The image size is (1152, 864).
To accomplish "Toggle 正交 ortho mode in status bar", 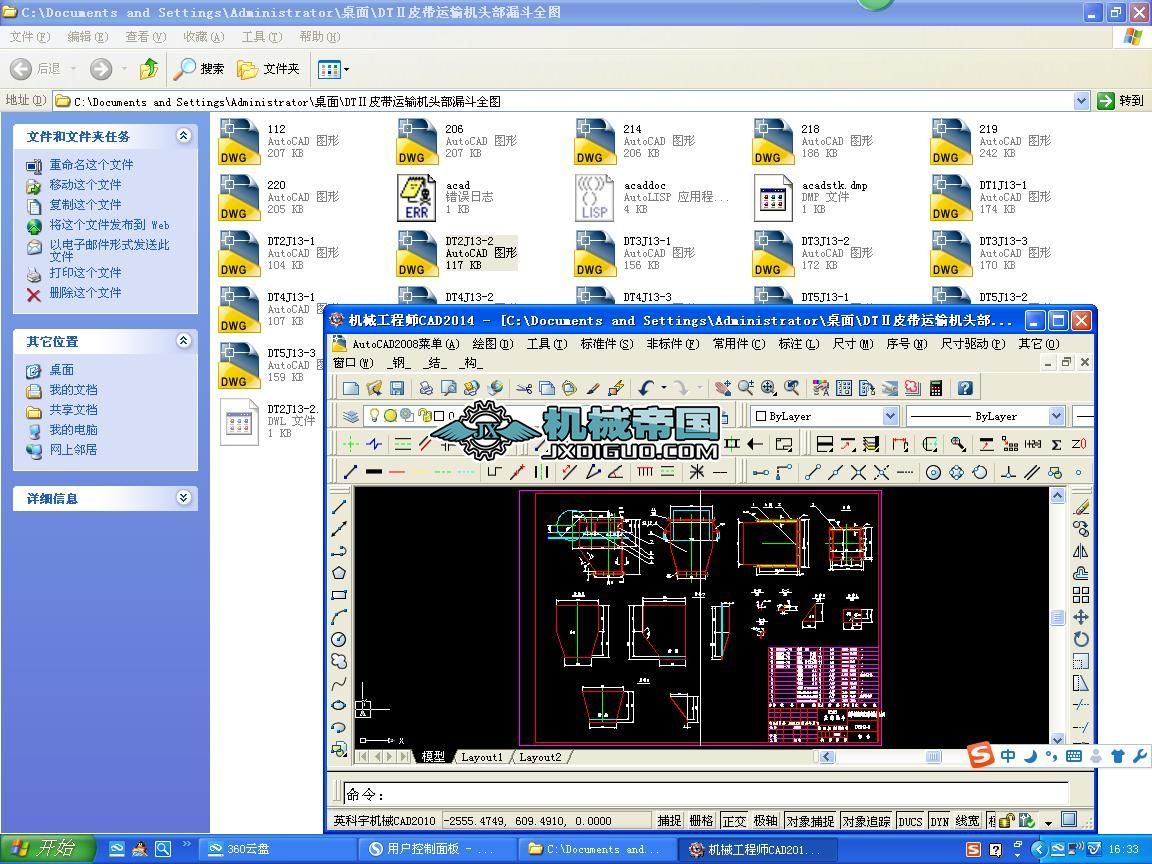I will coord(734,821).
